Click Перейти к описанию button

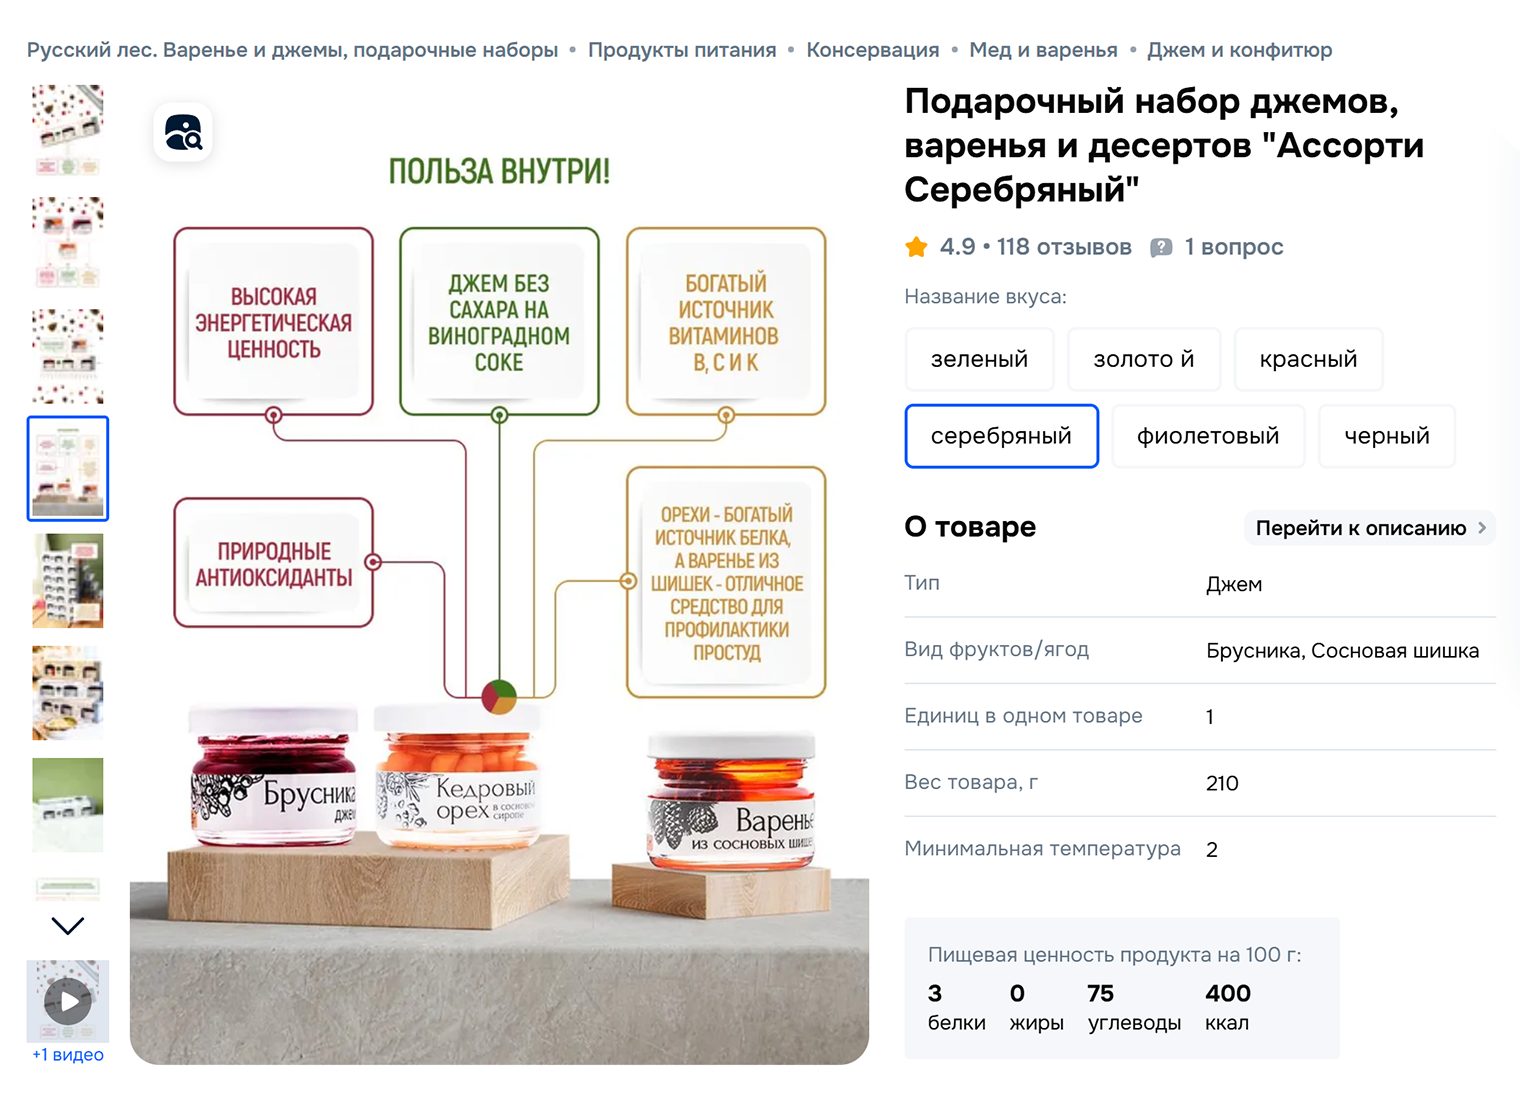pos(1370,528)
